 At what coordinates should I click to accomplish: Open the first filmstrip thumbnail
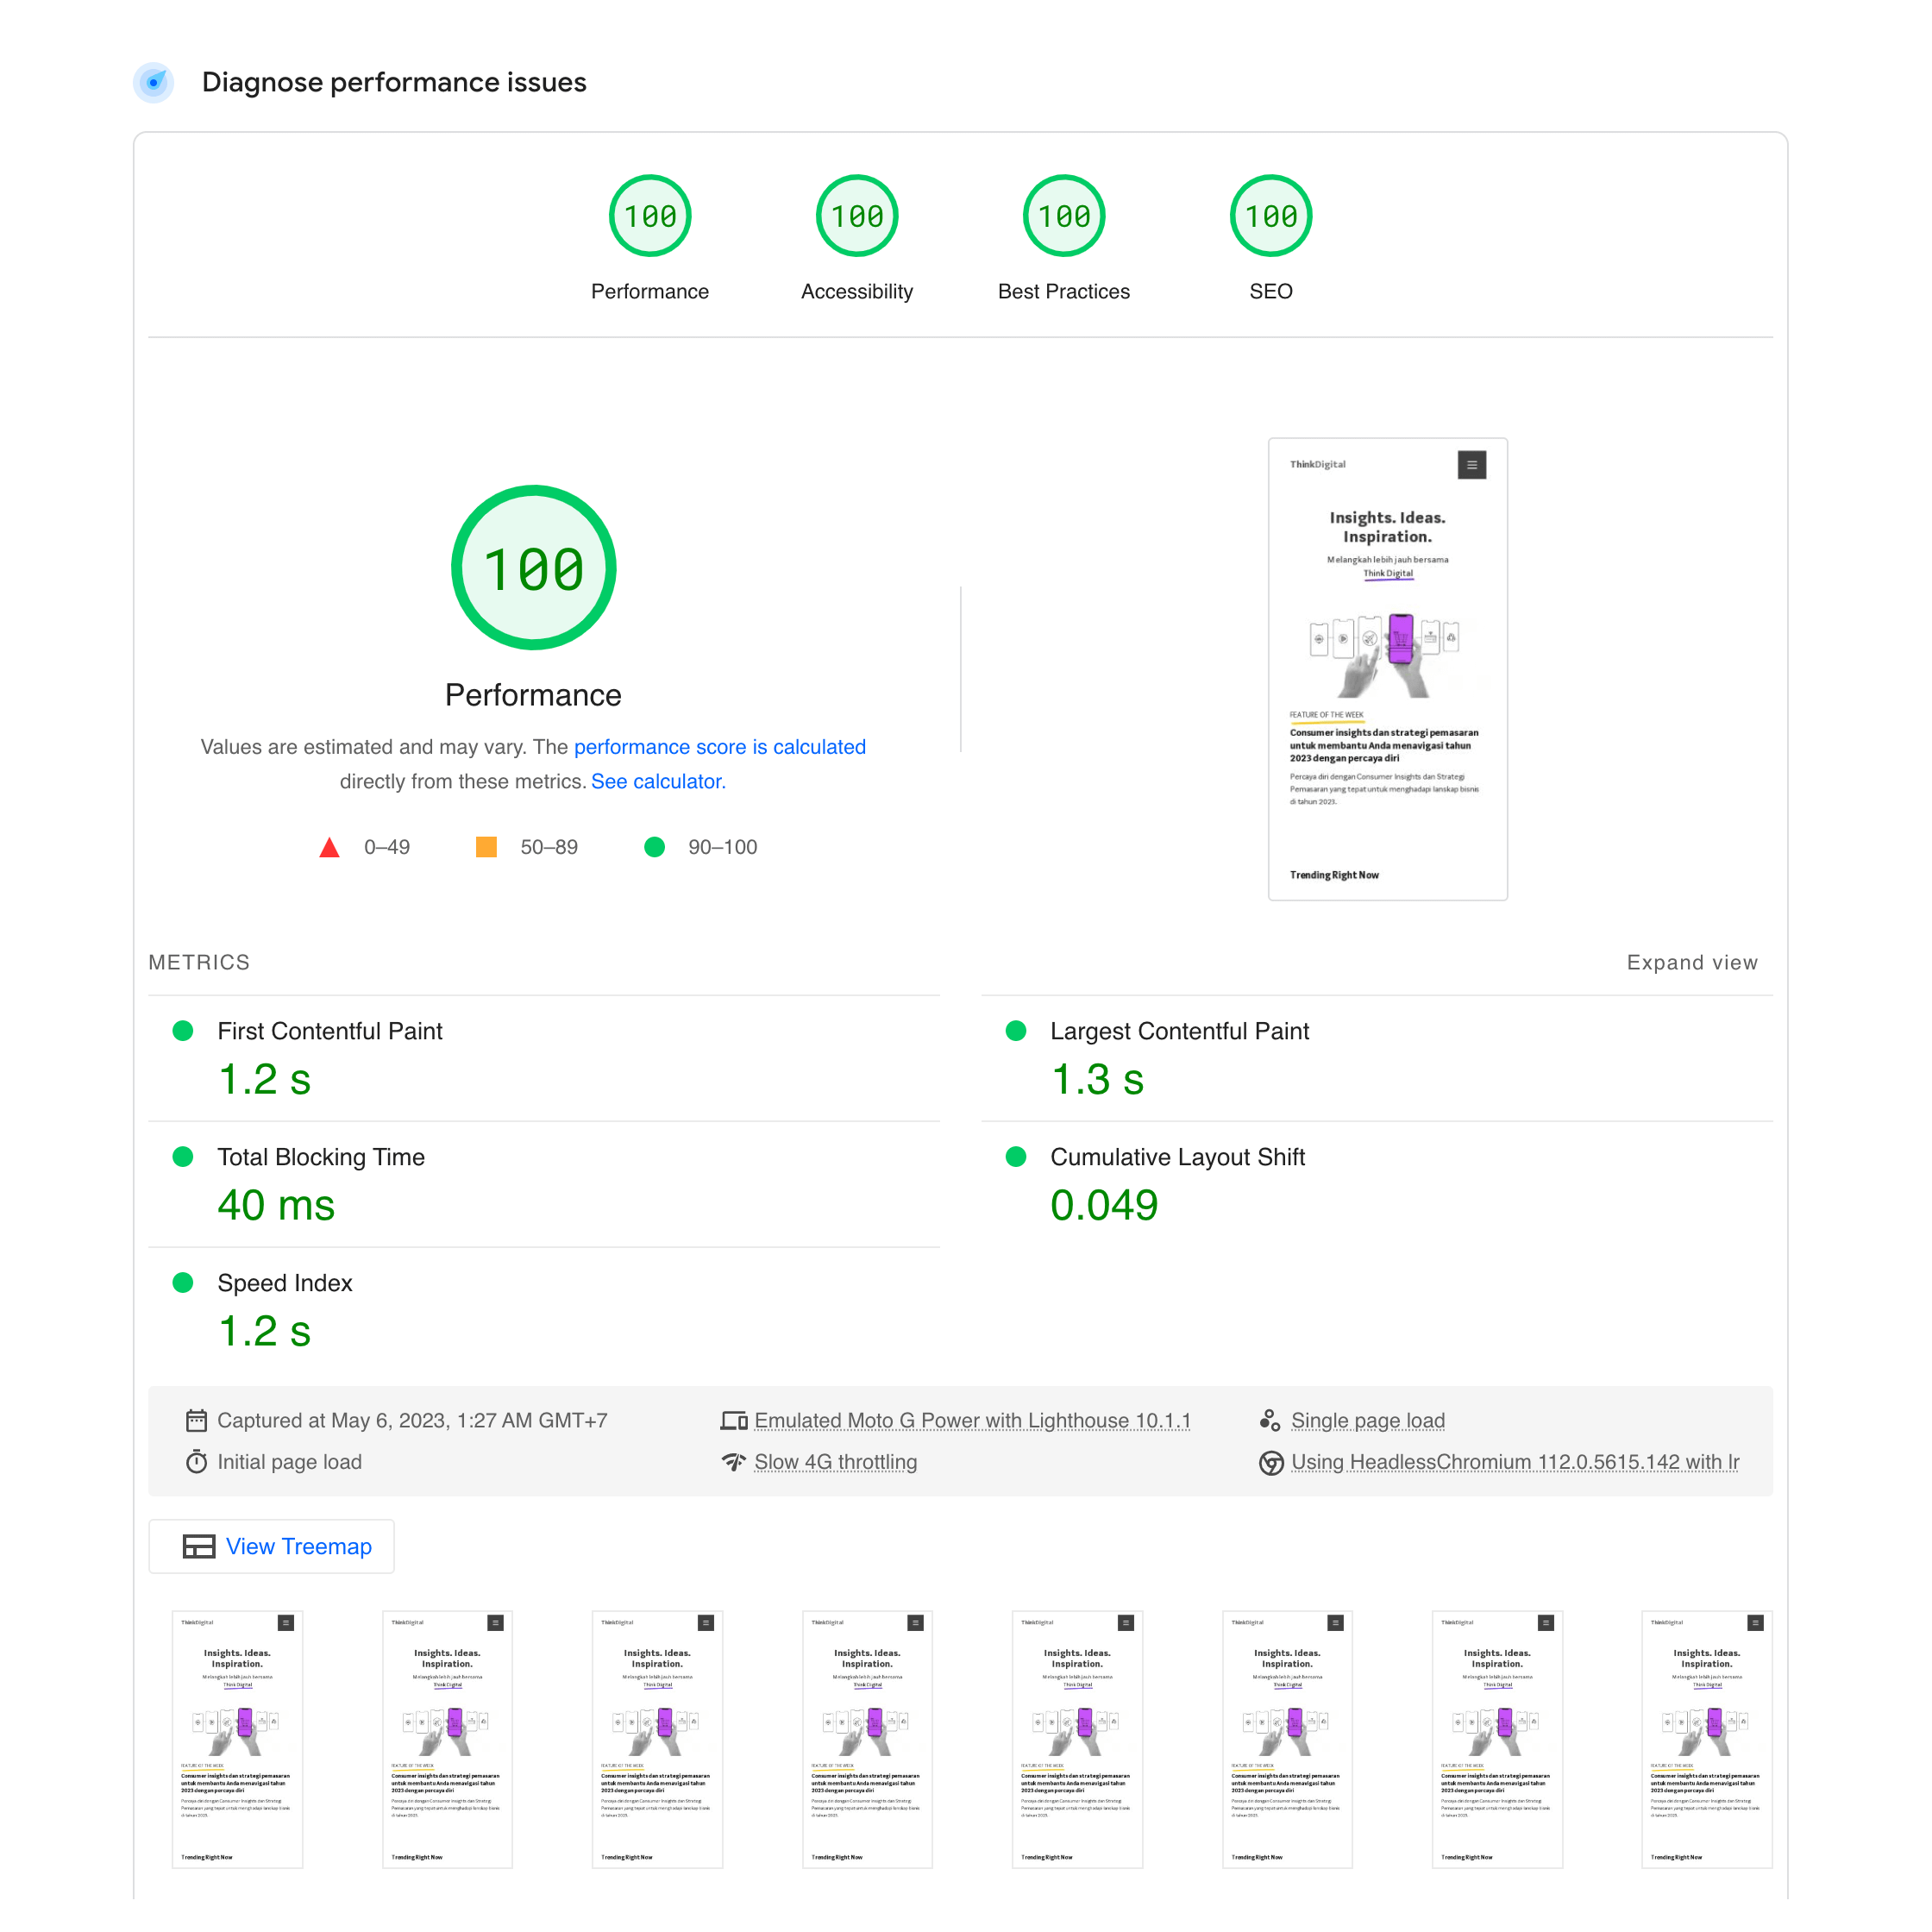pos(237,1739)
